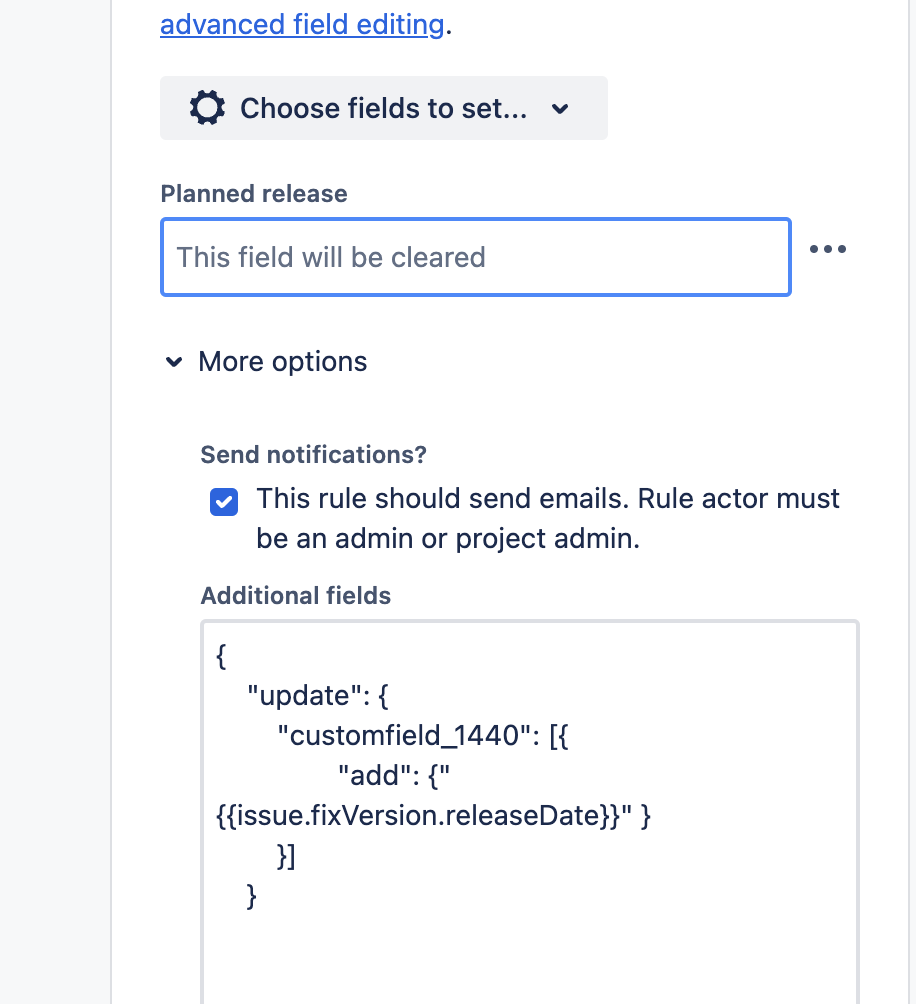This screenshot has height=1004, width=916.
Task: Open the Choose fields to set dropdown
Action: pos(383,108)
